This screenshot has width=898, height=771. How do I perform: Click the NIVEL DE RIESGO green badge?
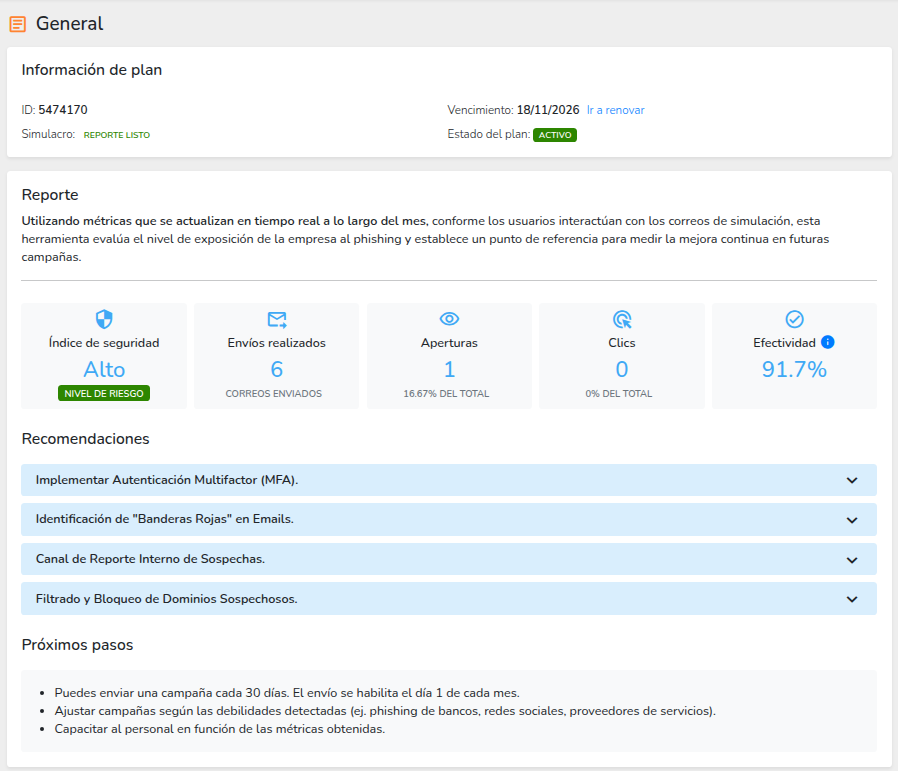(x=104, y=393)
